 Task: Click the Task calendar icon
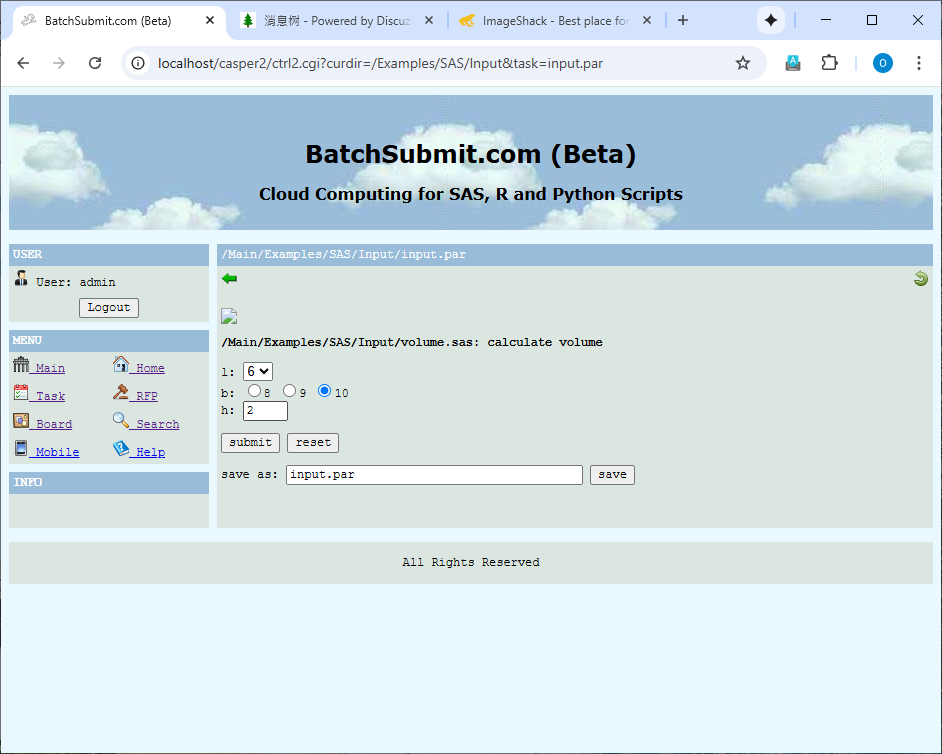click(21, 394)
